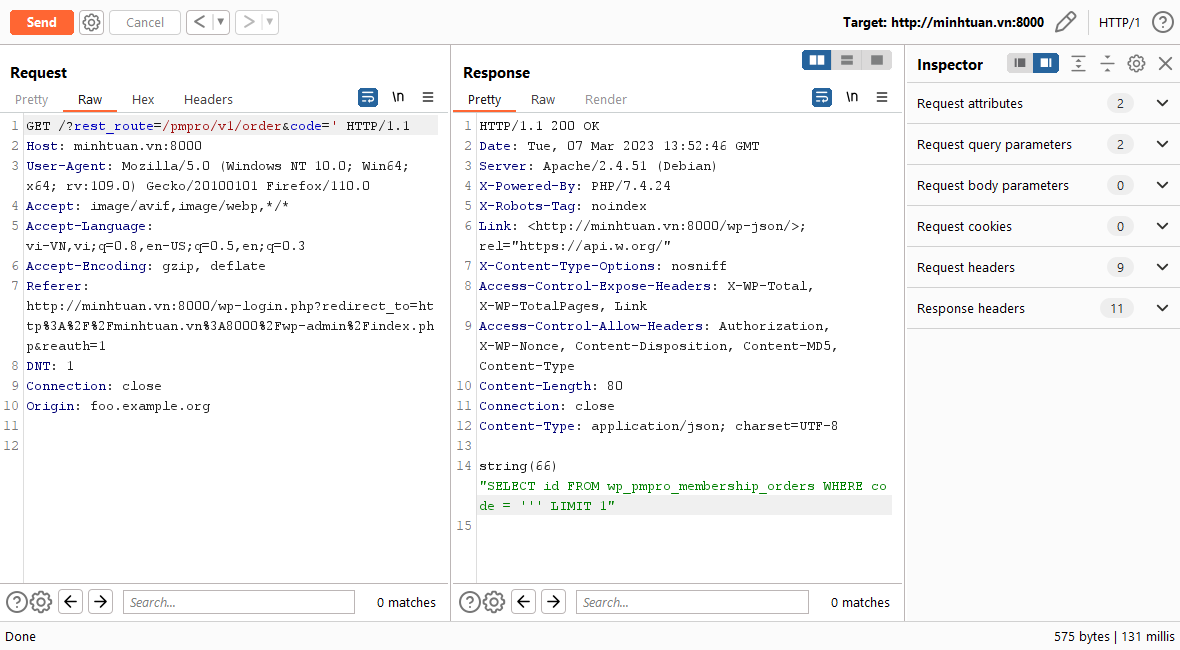Open the help icon beside HTTP/1
Screen dimensions: 1180x650
tap(1162, 22)
